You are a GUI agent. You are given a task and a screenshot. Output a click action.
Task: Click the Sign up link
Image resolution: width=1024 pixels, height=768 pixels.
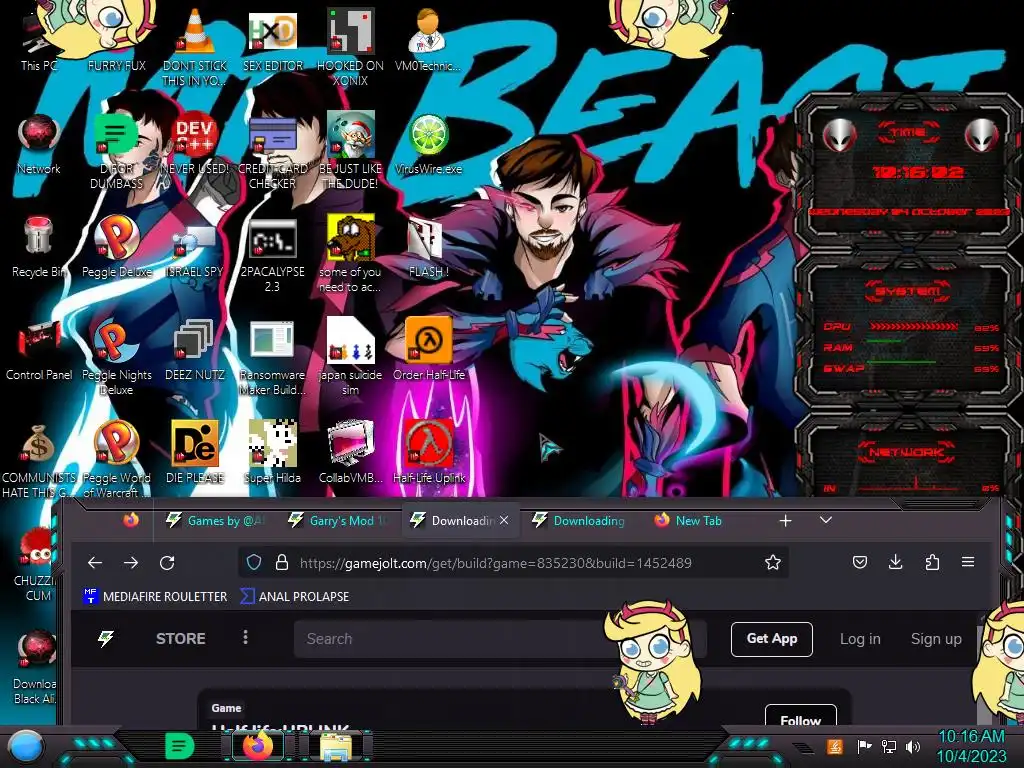(x=936, y=639)
